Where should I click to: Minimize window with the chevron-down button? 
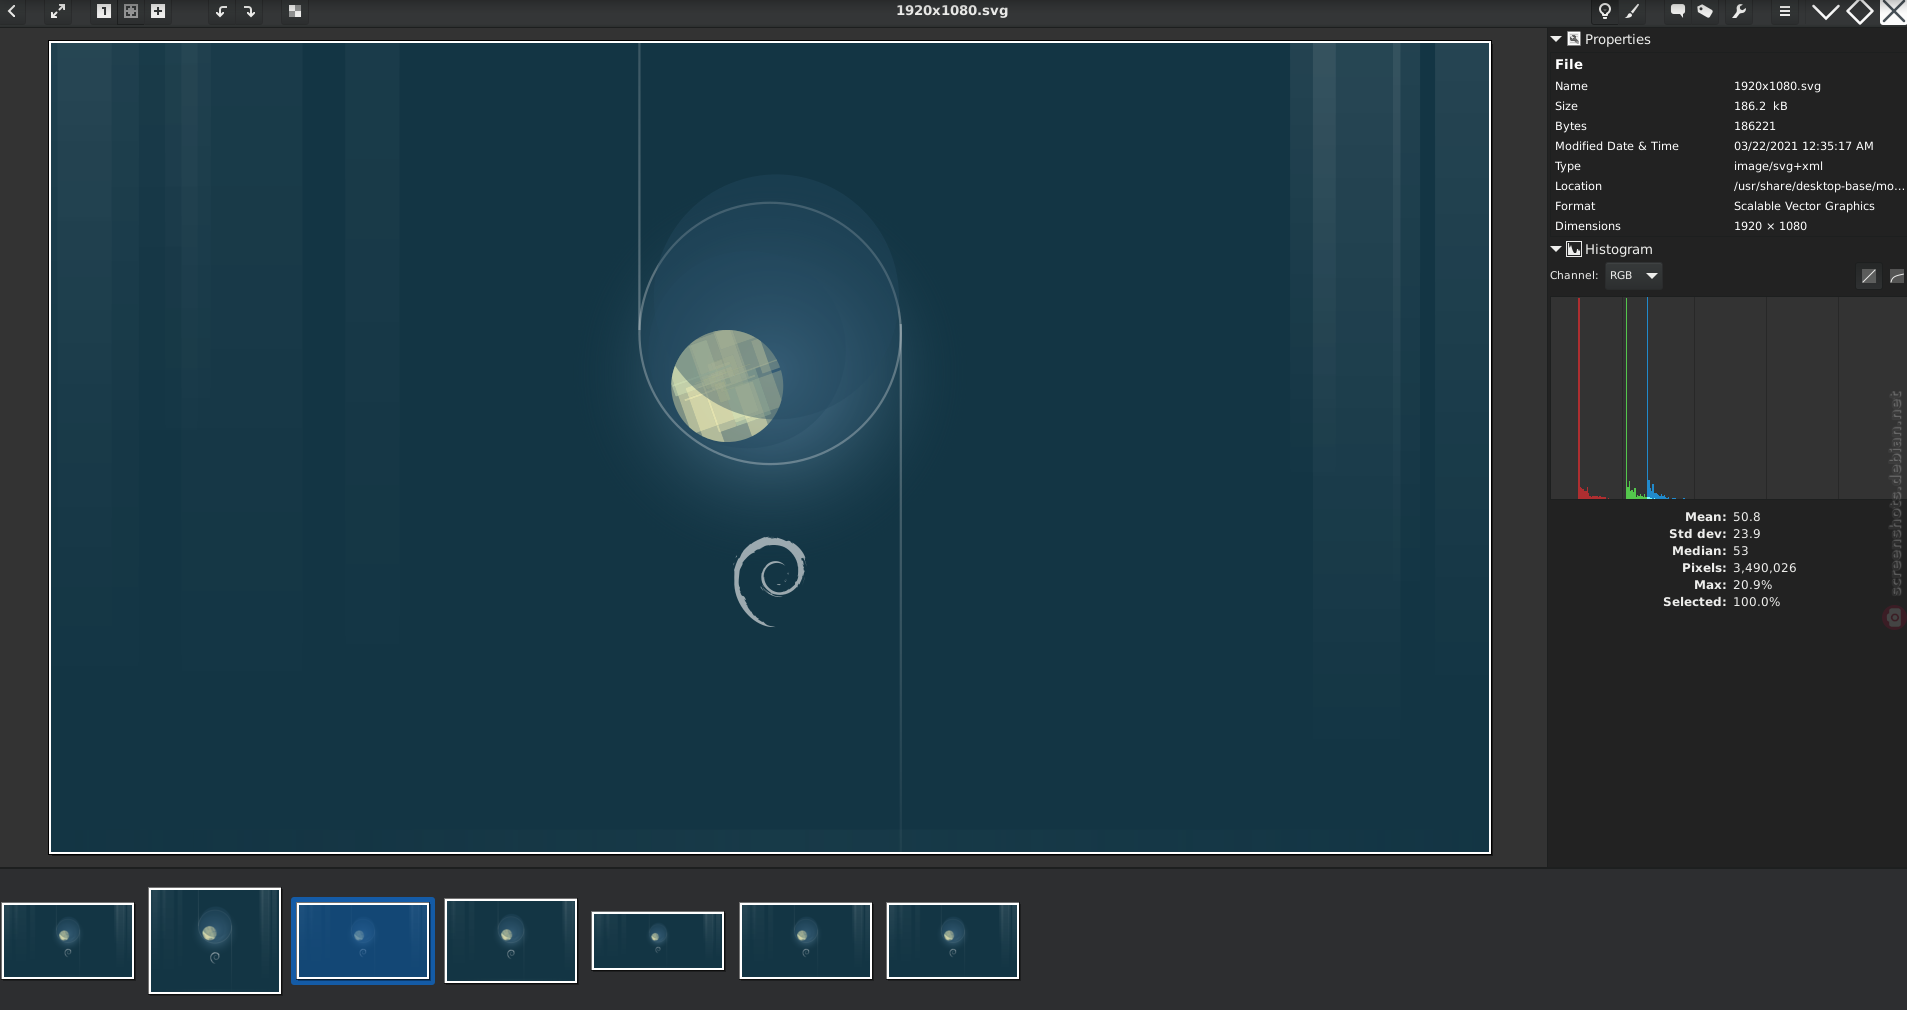click(x=1826, y=12)
